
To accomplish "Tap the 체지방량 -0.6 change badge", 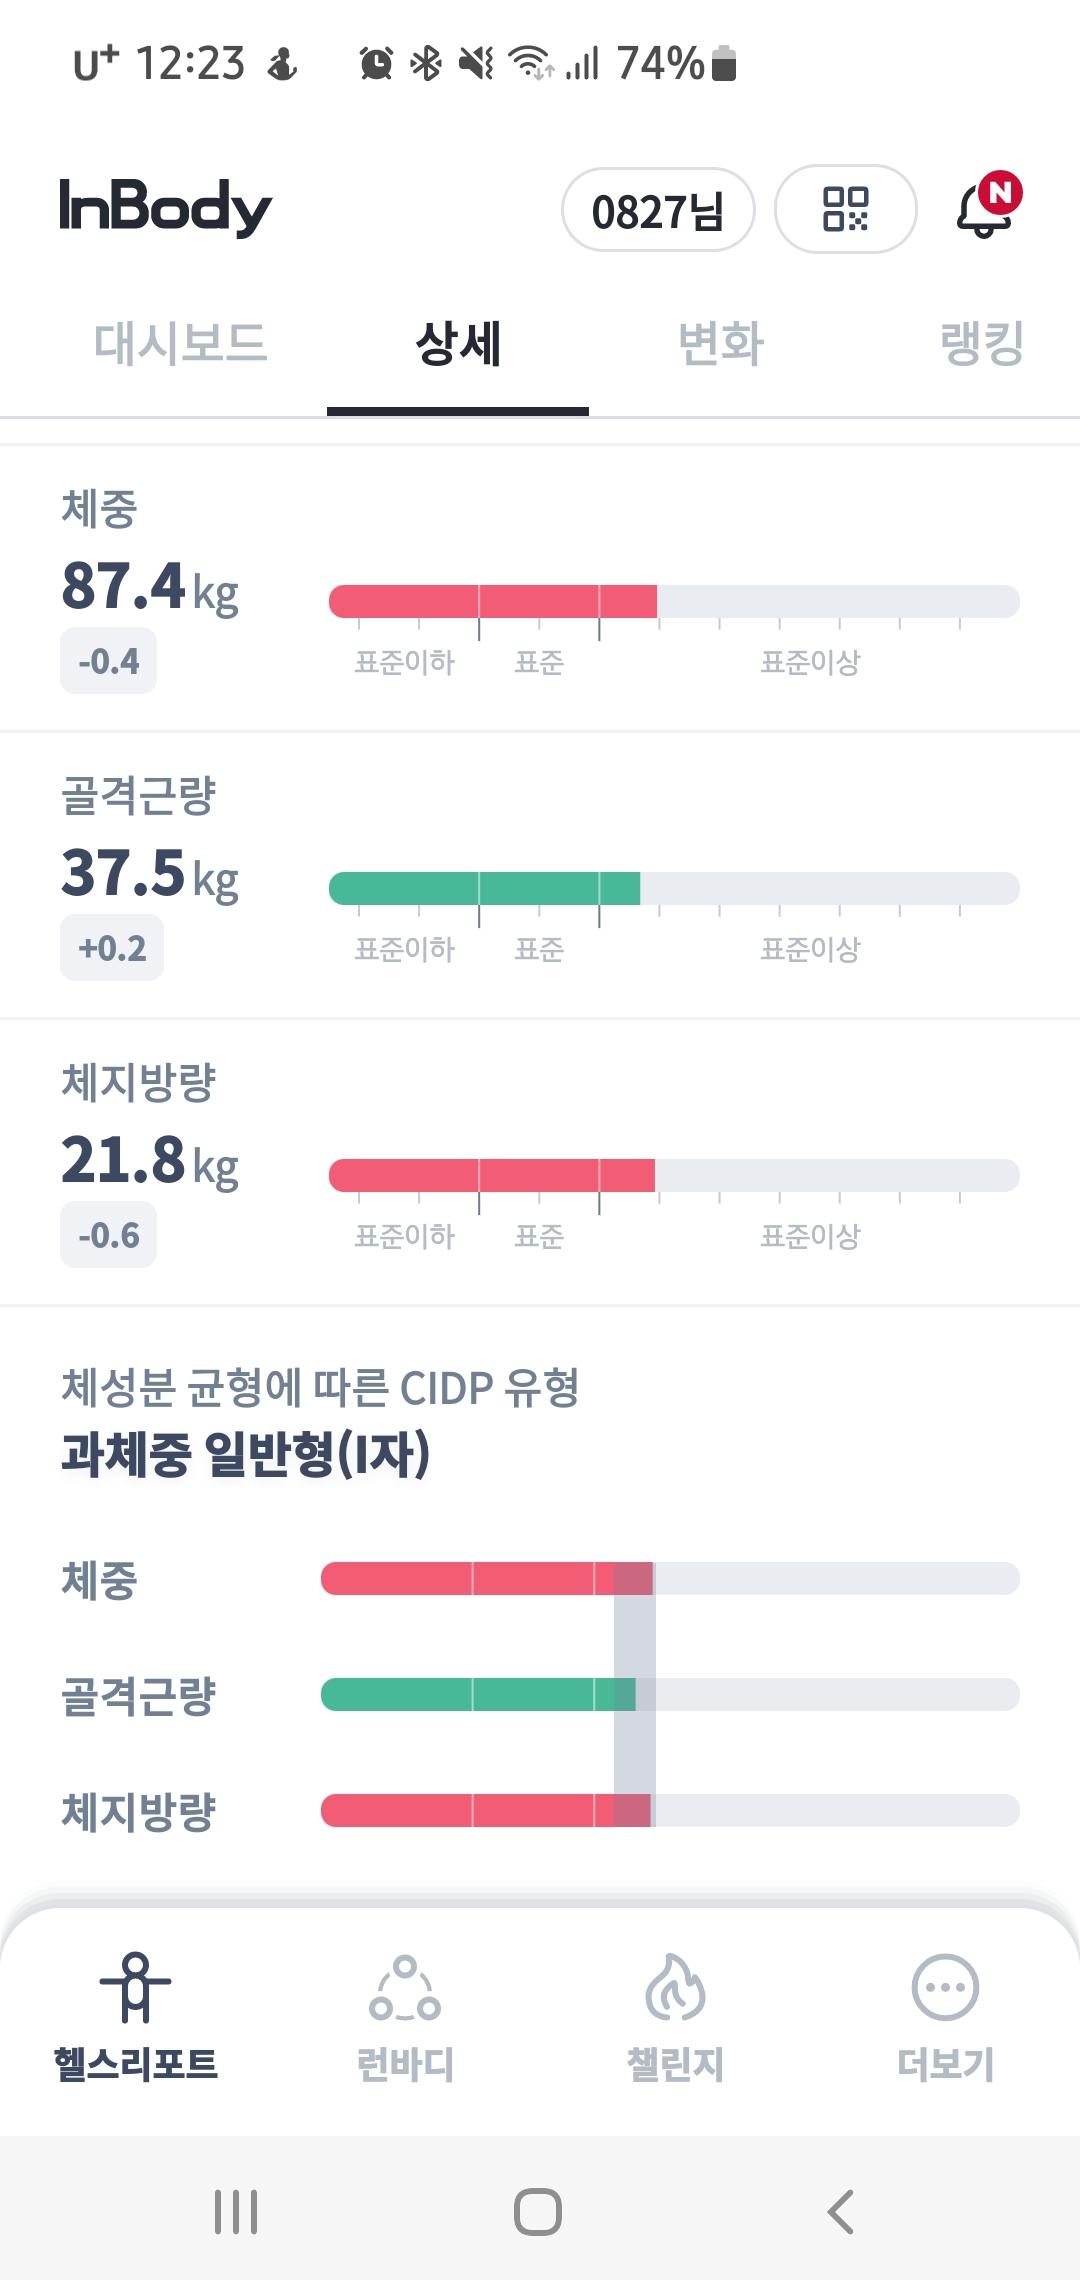I will 109,1235.
